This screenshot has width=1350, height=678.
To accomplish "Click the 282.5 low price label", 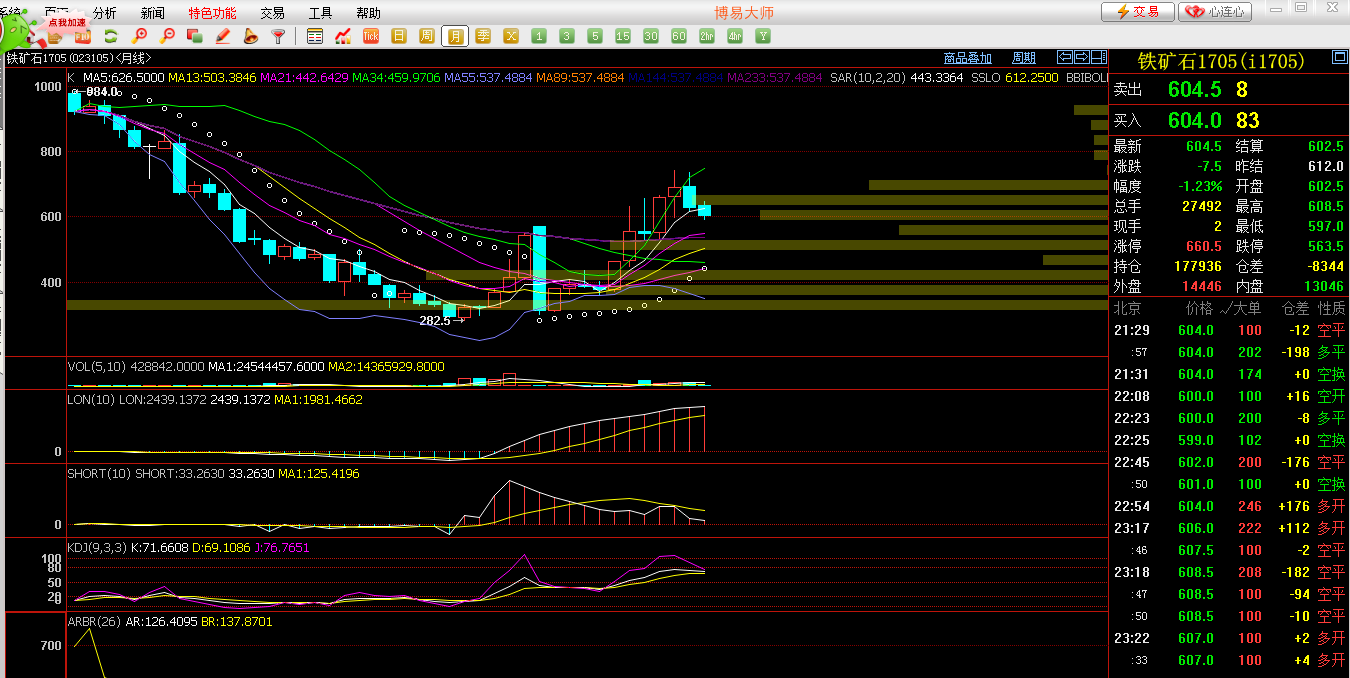I will click(x=435, y=321).
